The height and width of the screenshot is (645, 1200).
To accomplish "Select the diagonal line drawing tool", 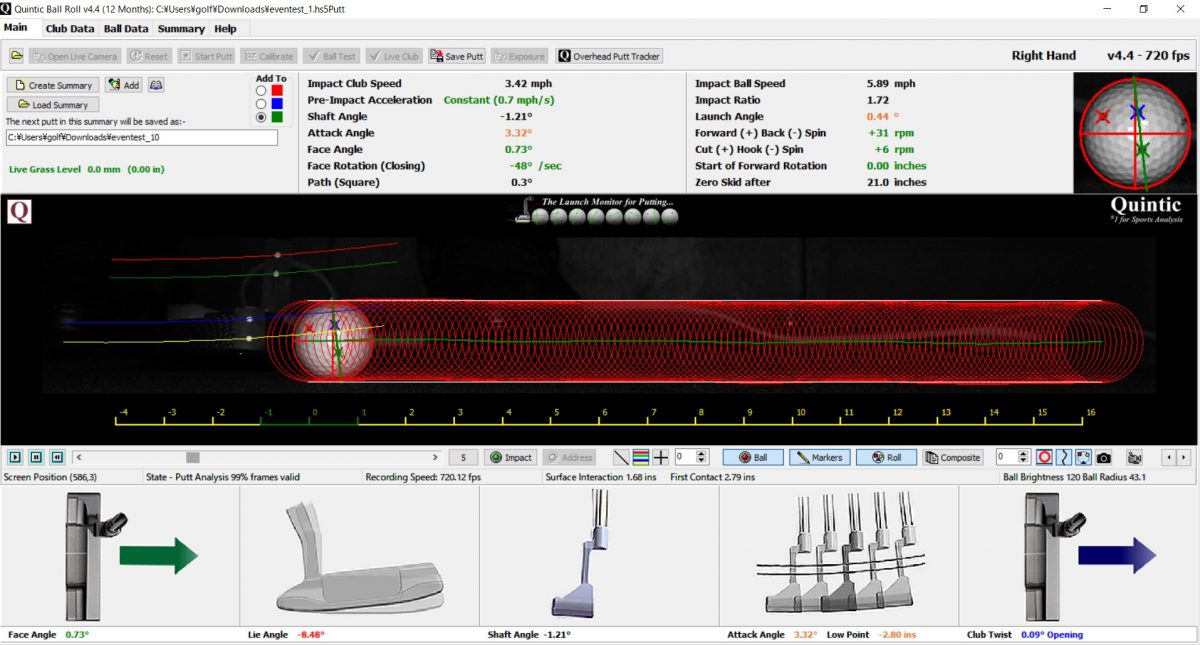I will [x=622, y=457].
